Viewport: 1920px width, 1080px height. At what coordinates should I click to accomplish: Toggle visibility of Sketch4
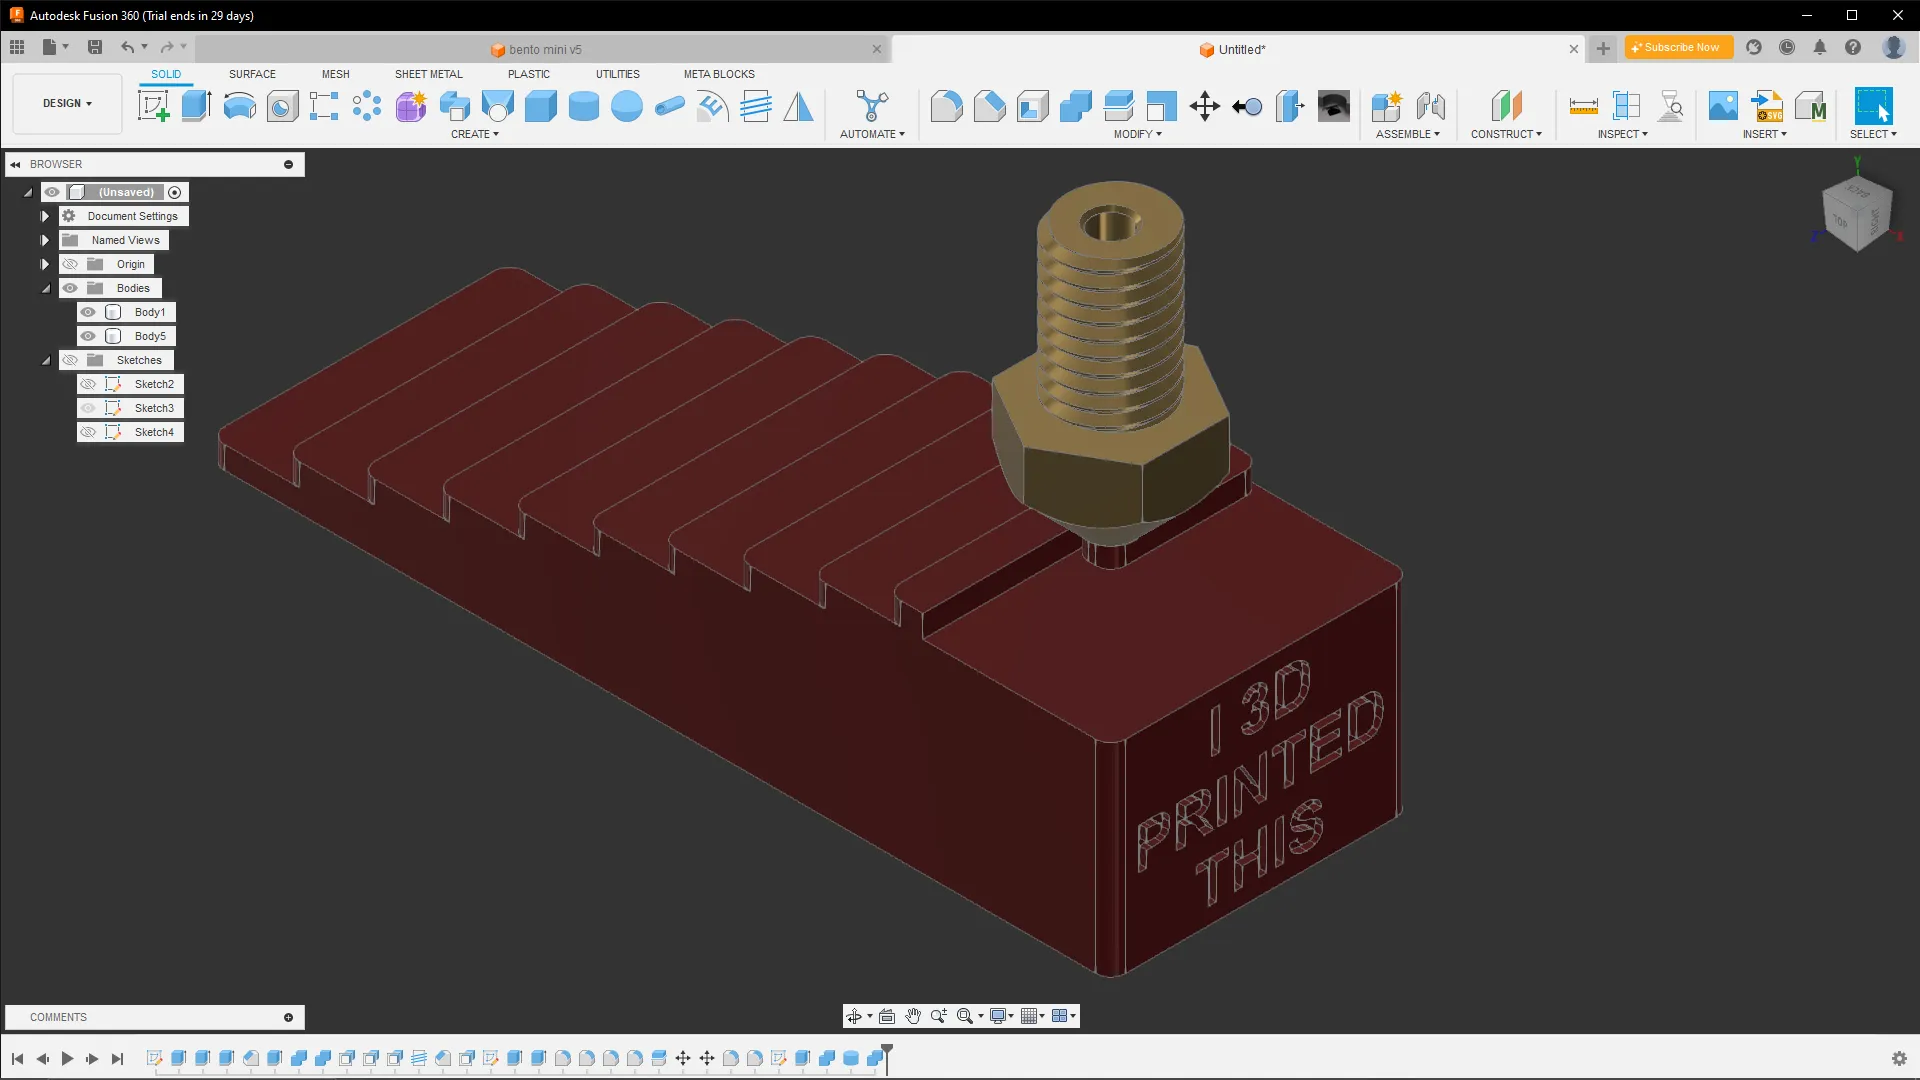[89, 432]
